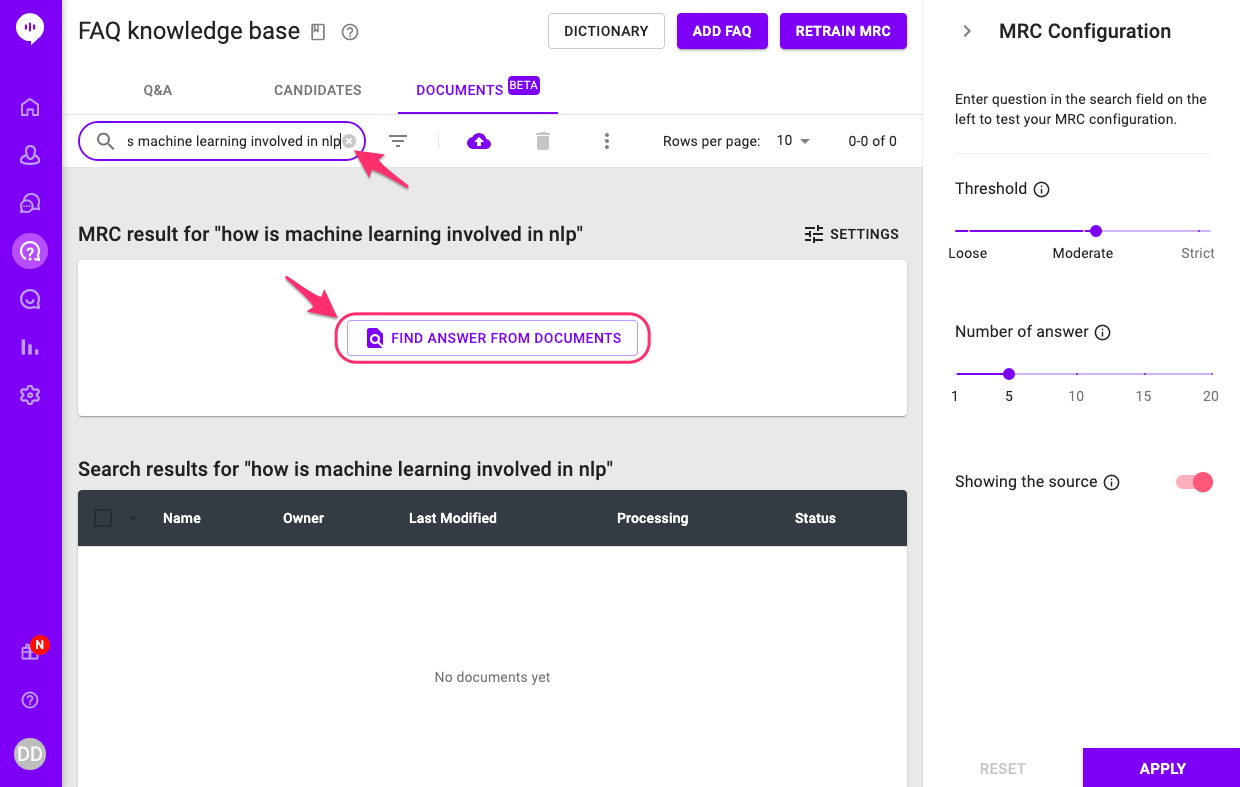This screenshot has width=1240, height=787.
Task: Click the Retrain MRC button
Action: [x=843, y=31]
